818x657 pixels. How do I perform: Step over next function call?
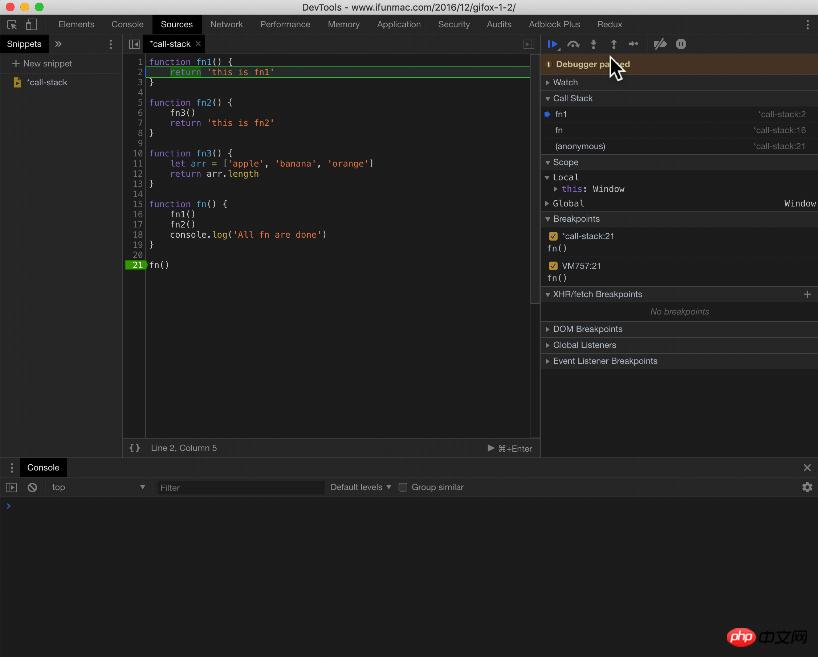(573, 44)
